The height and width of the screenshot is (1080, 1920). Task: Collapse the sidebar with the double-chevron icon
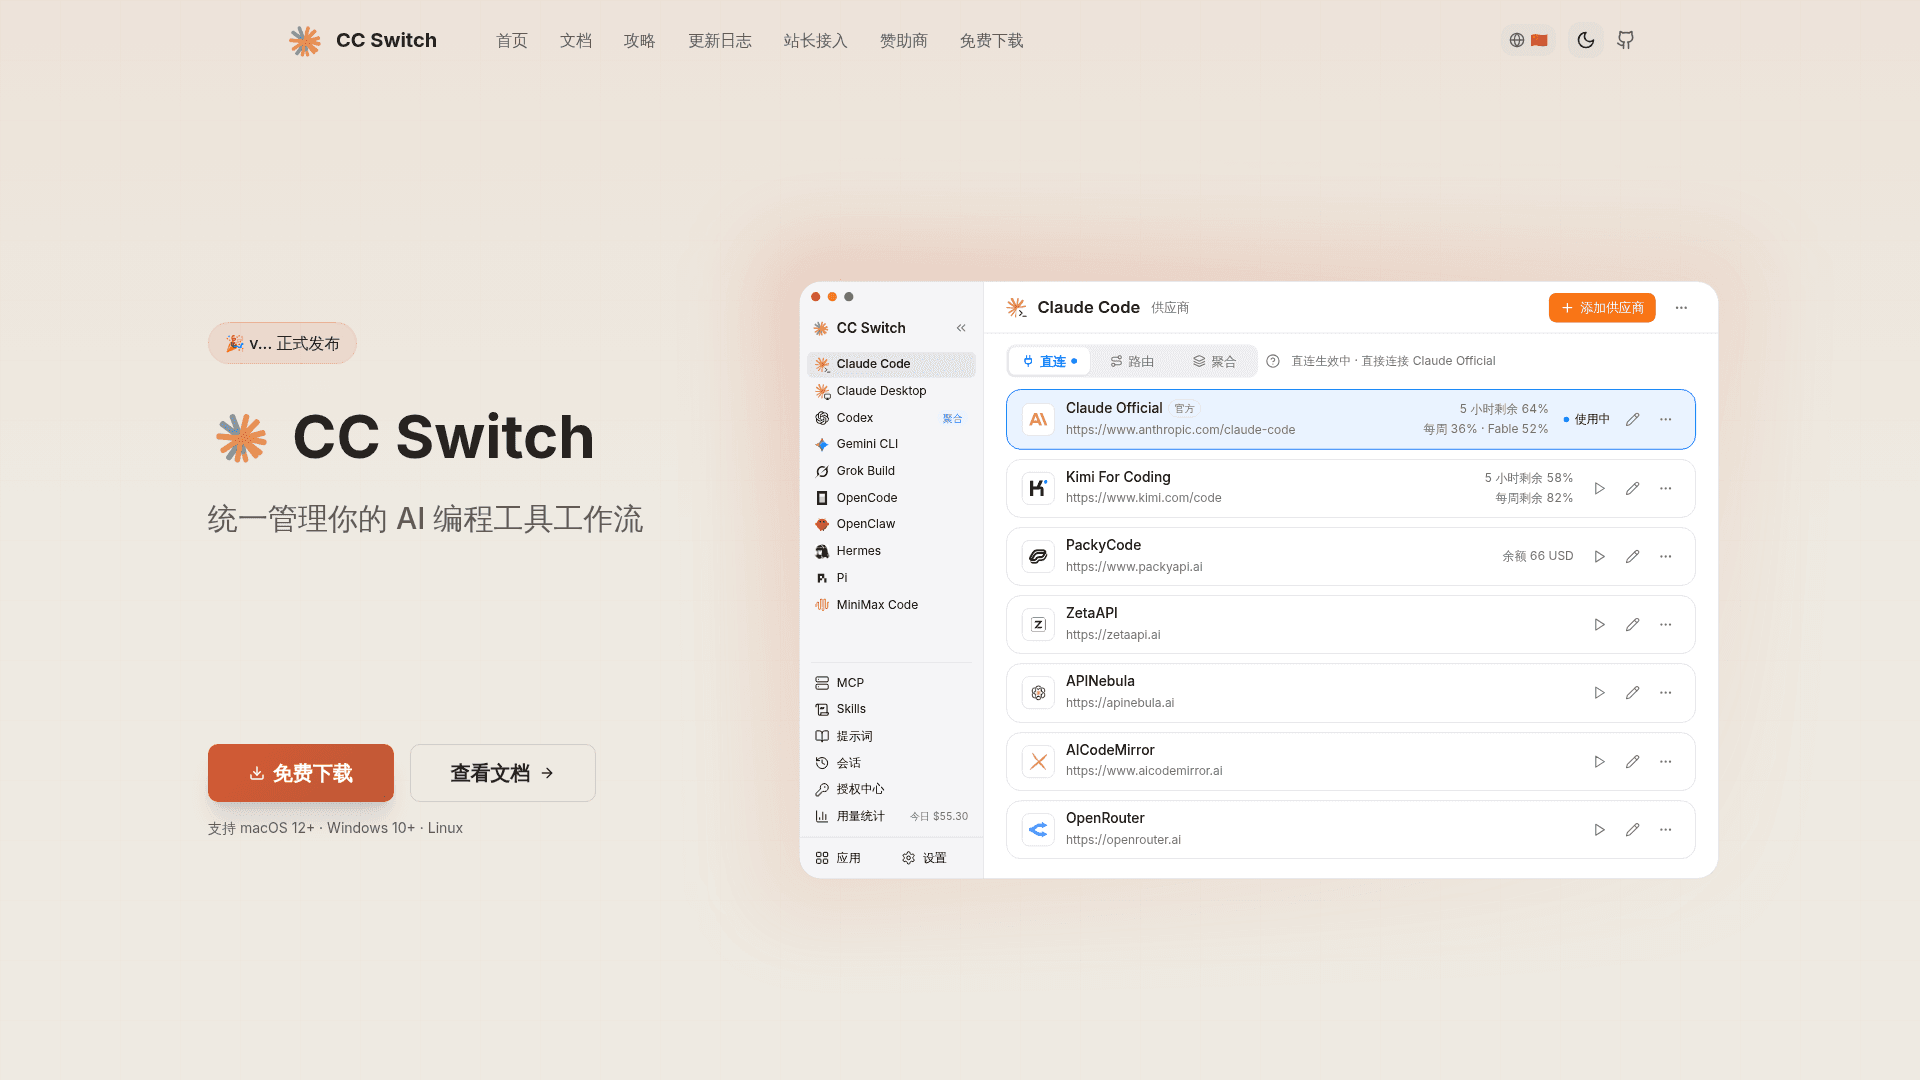961,328
